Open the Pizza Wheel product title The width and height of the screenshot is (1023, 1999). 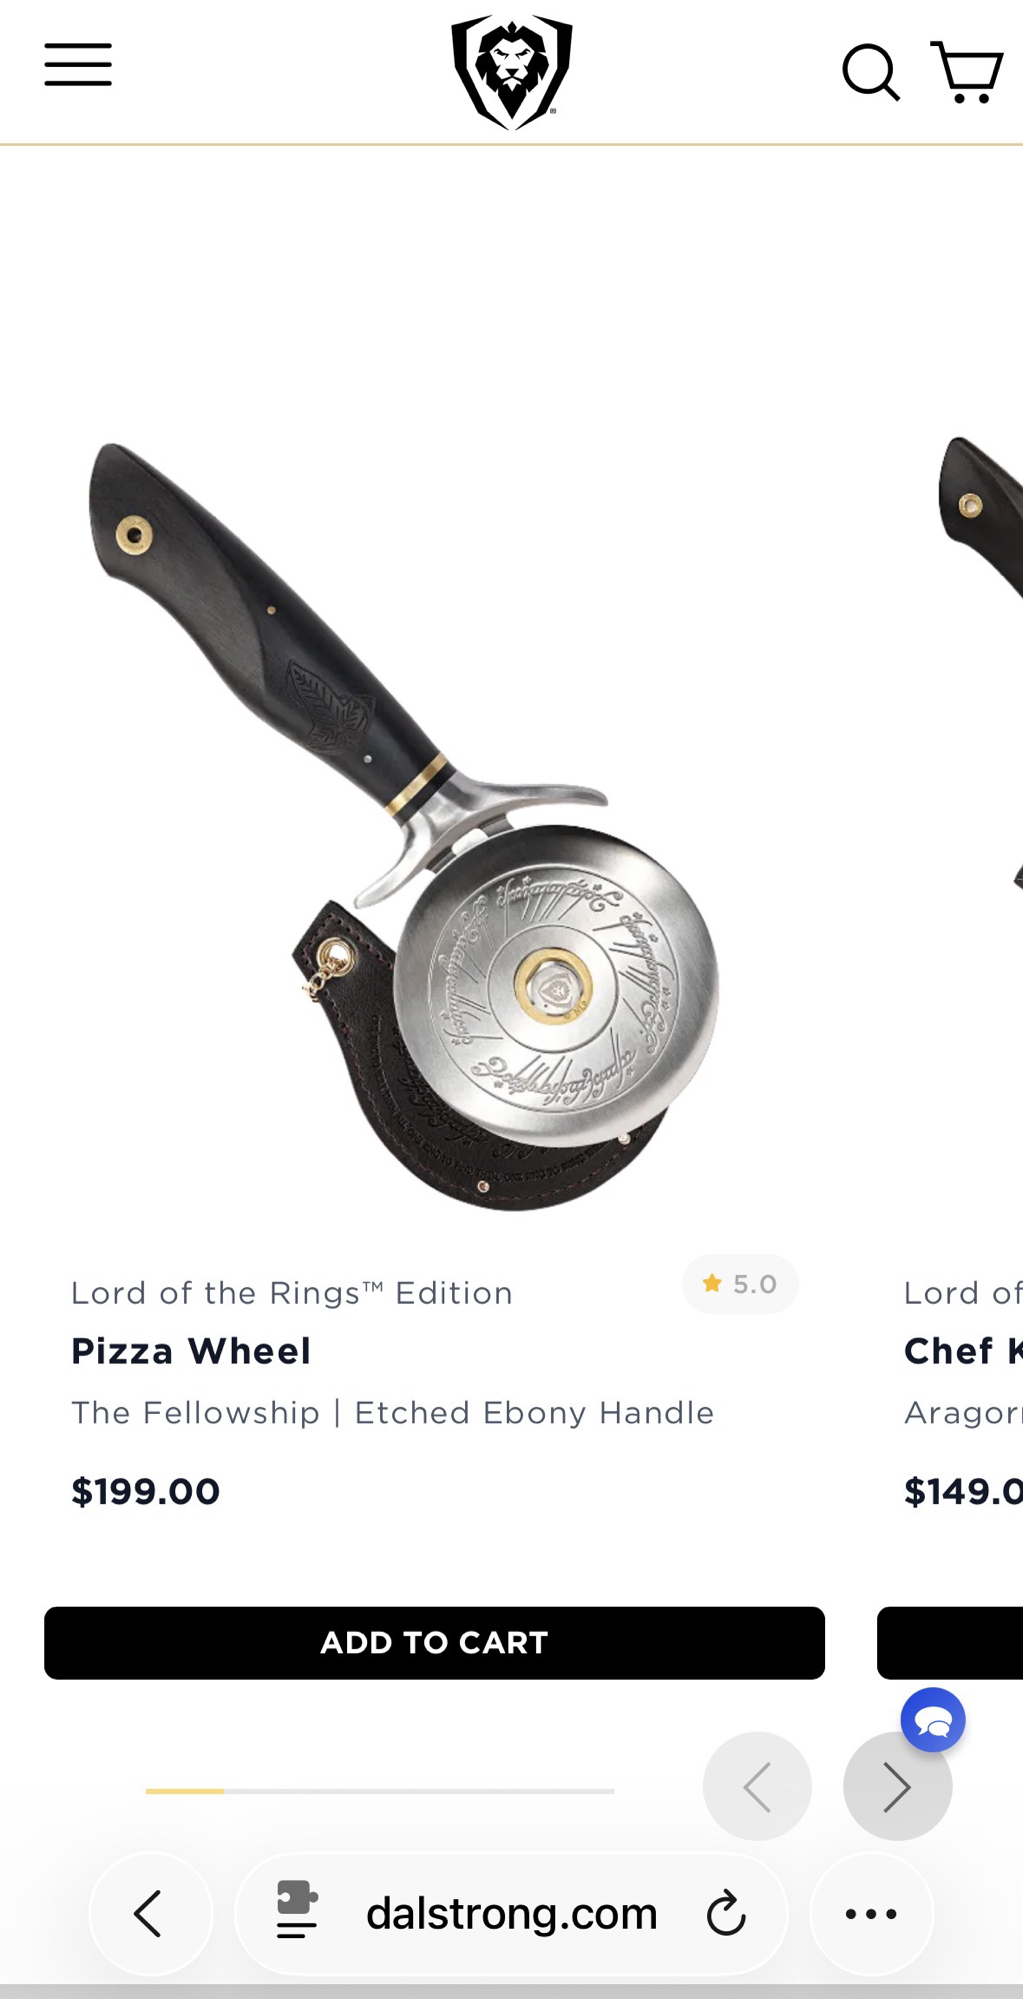click(x=191, y=1351)
